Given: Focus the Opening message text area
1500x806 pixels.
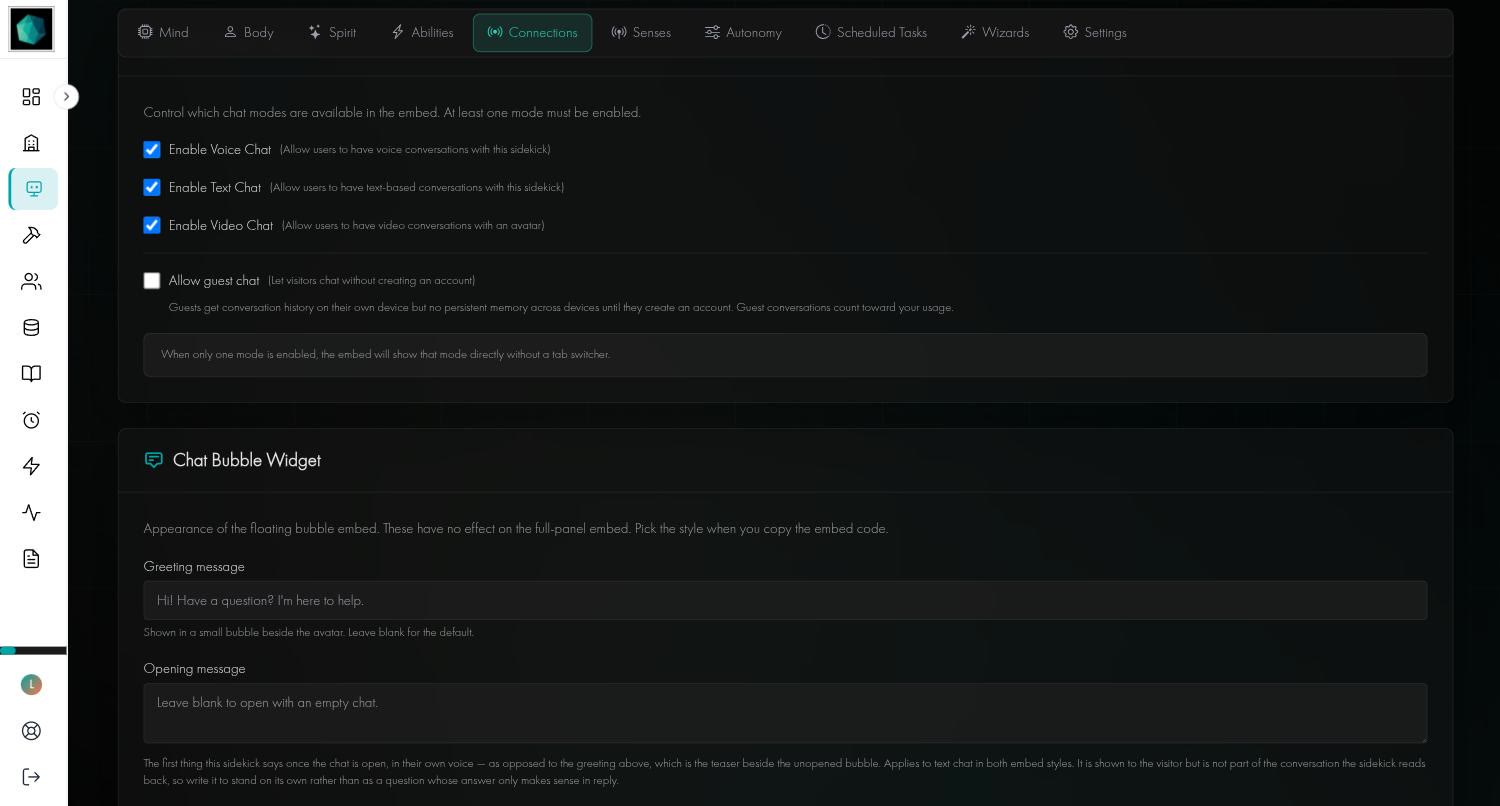Looking at the screenshot, I should coord(785,714).
